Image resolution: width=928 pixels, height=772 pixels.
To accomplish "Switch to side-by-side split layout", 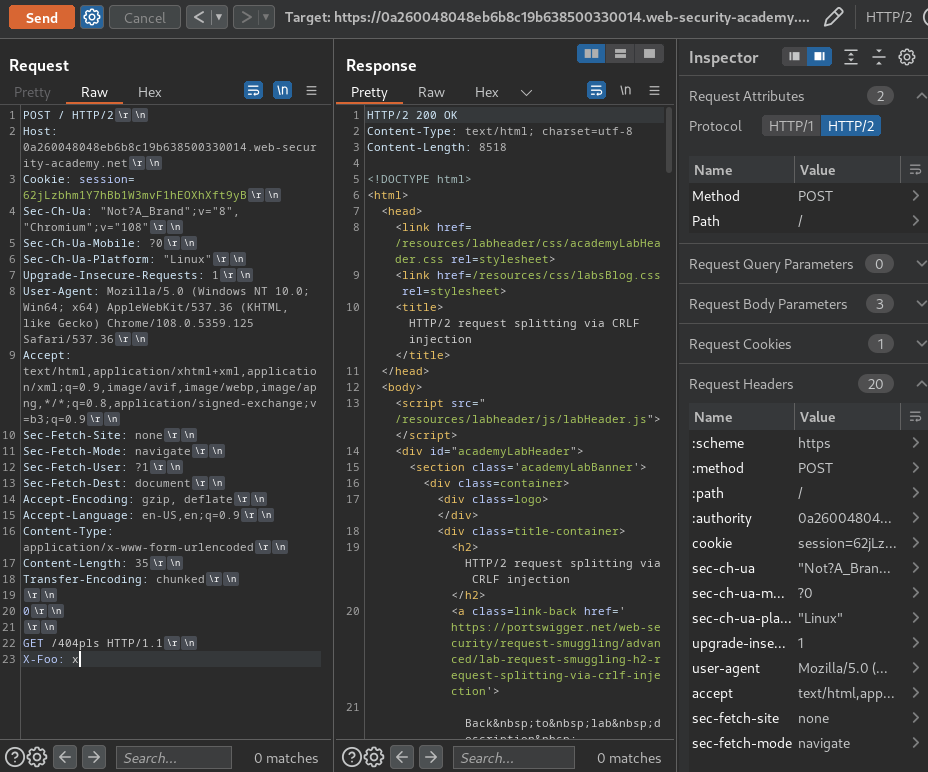I will pyautogui.click(x=591, y=54).
